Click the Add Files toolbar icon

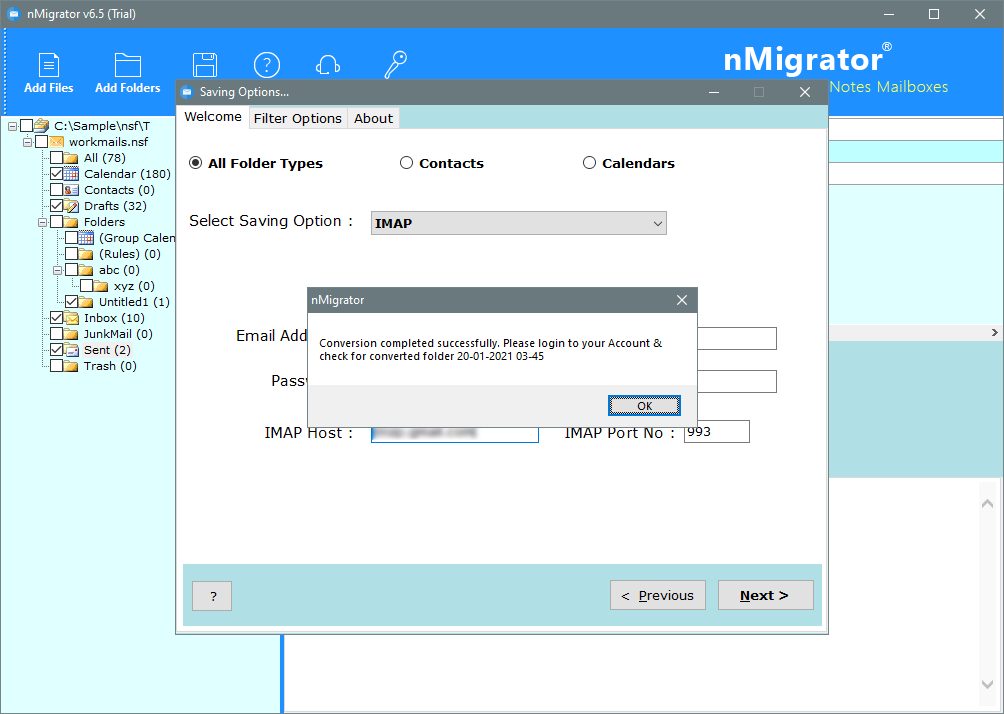coord(49,65)
